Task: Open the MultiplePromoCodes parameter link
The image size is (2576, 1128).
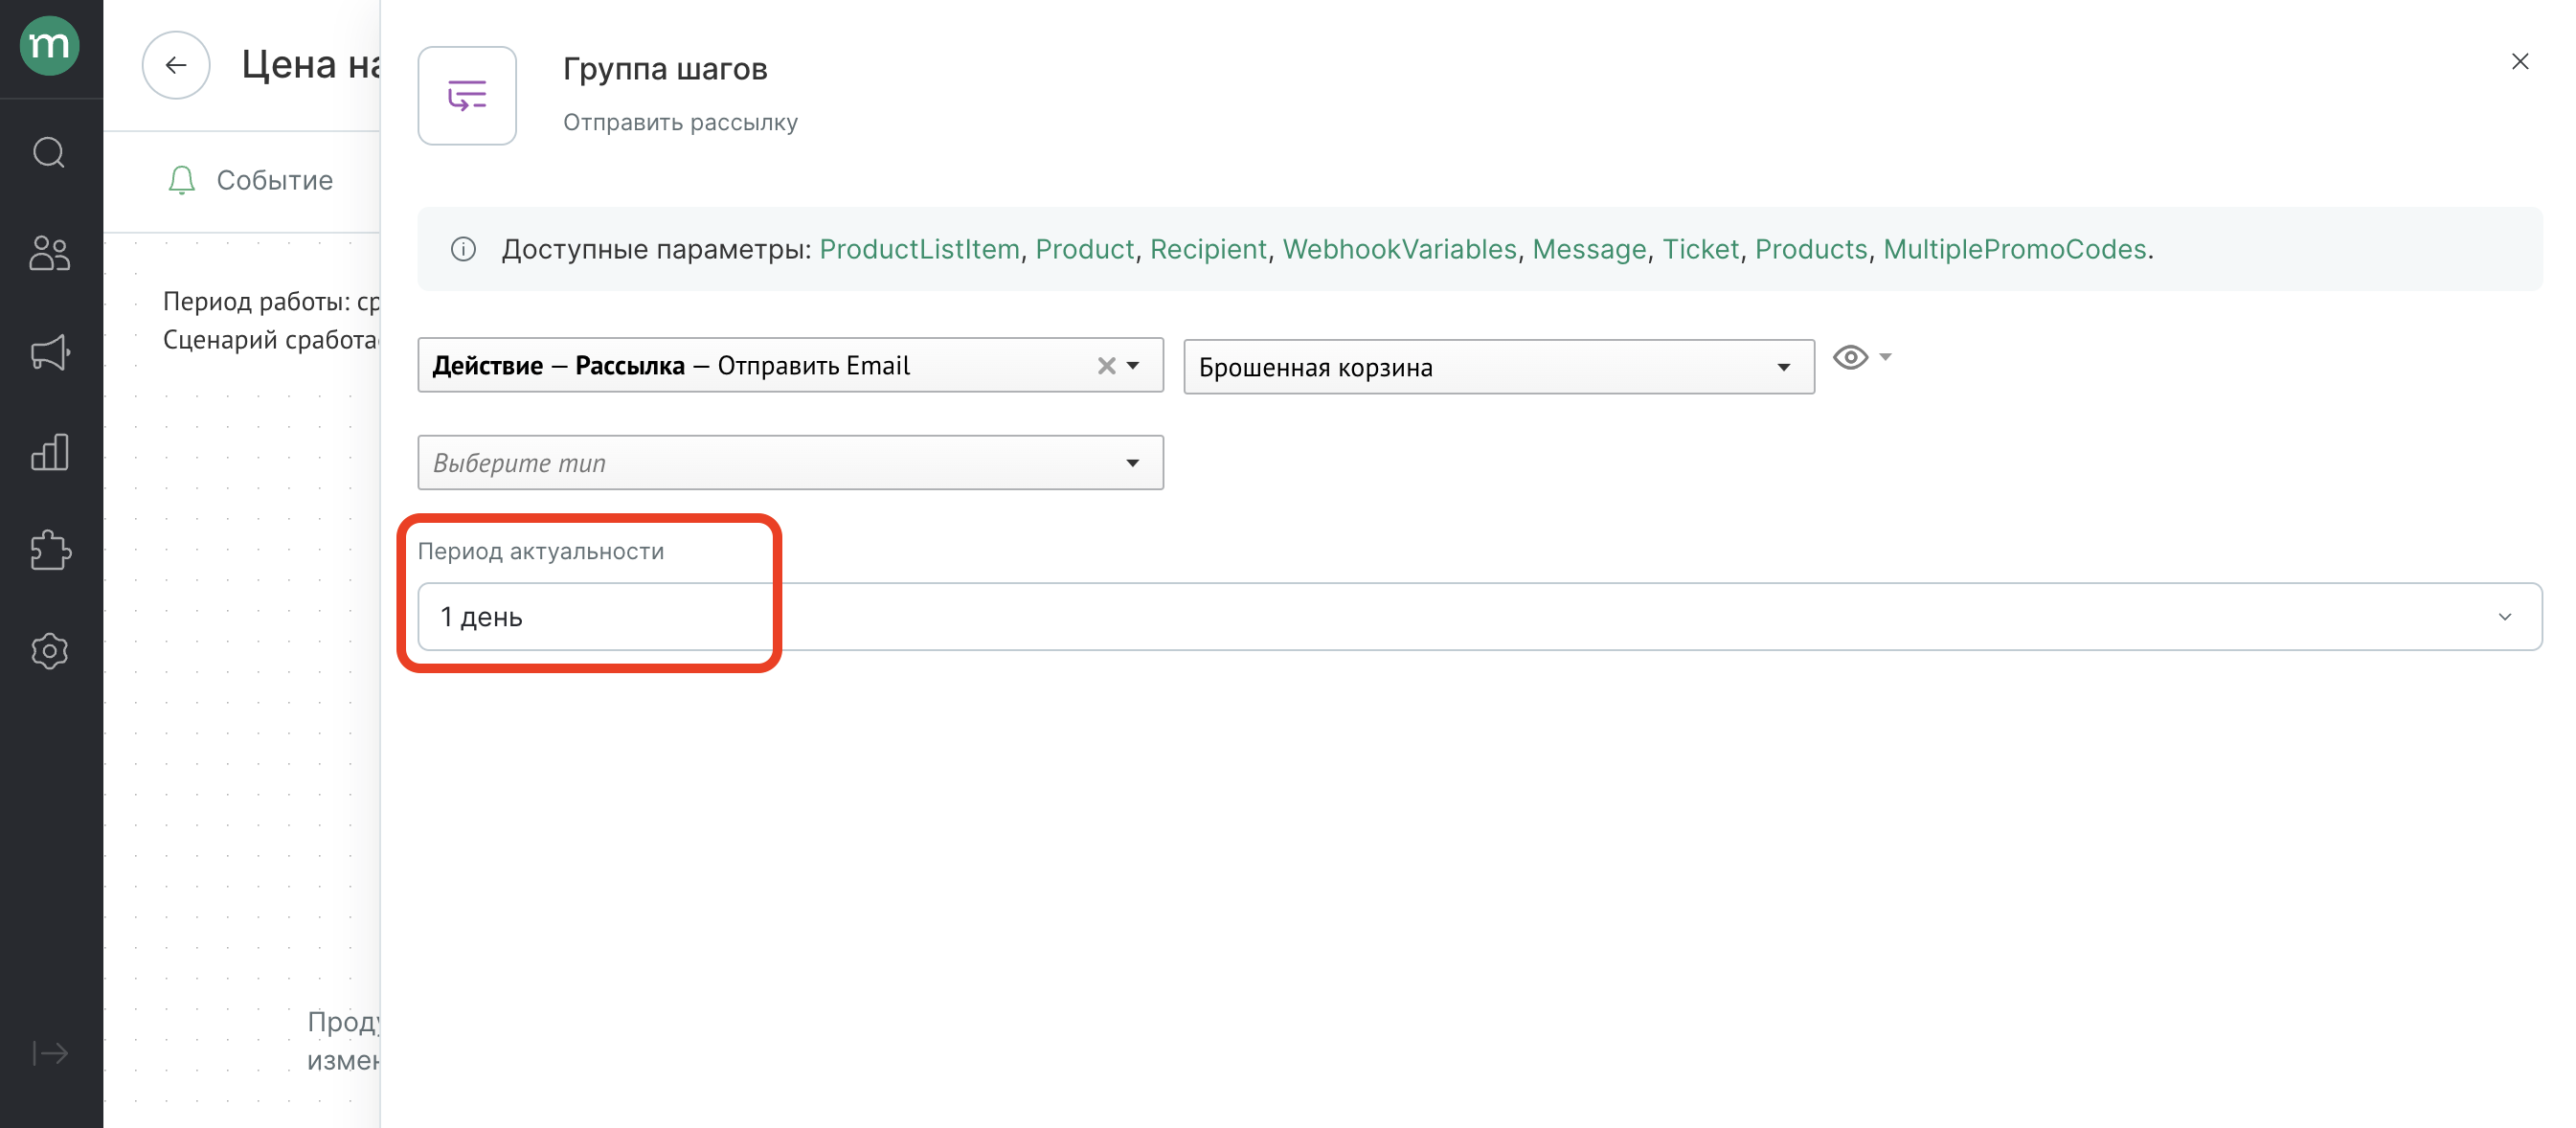Action: pos(2014,249)
